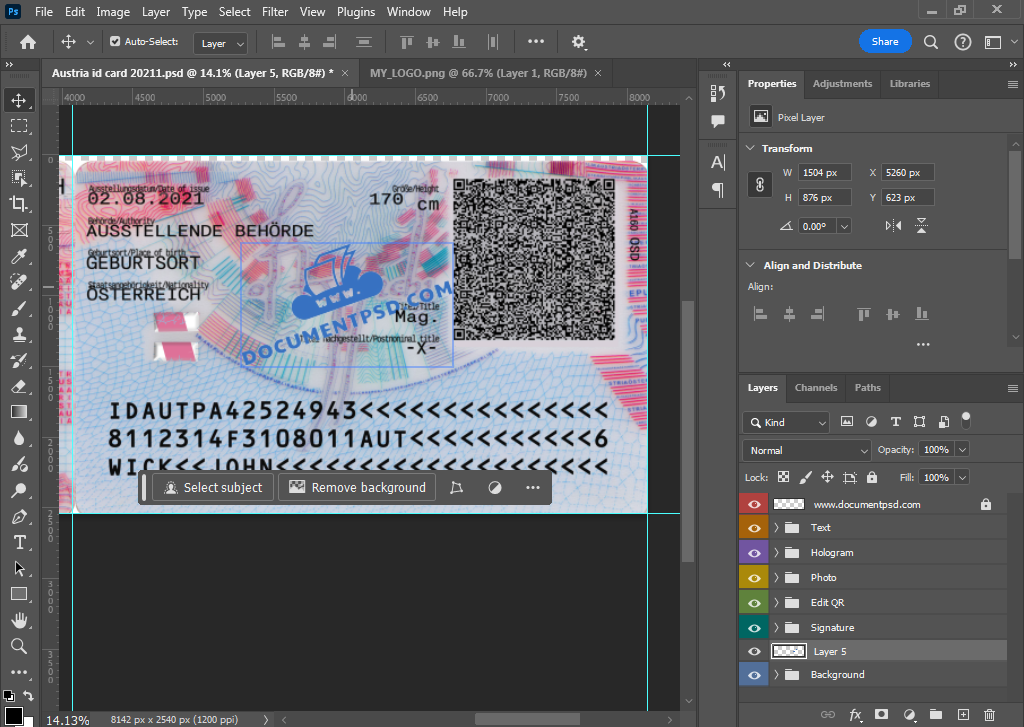
Task: Collapse the Transform section
Action: click(x=750, y=148)
